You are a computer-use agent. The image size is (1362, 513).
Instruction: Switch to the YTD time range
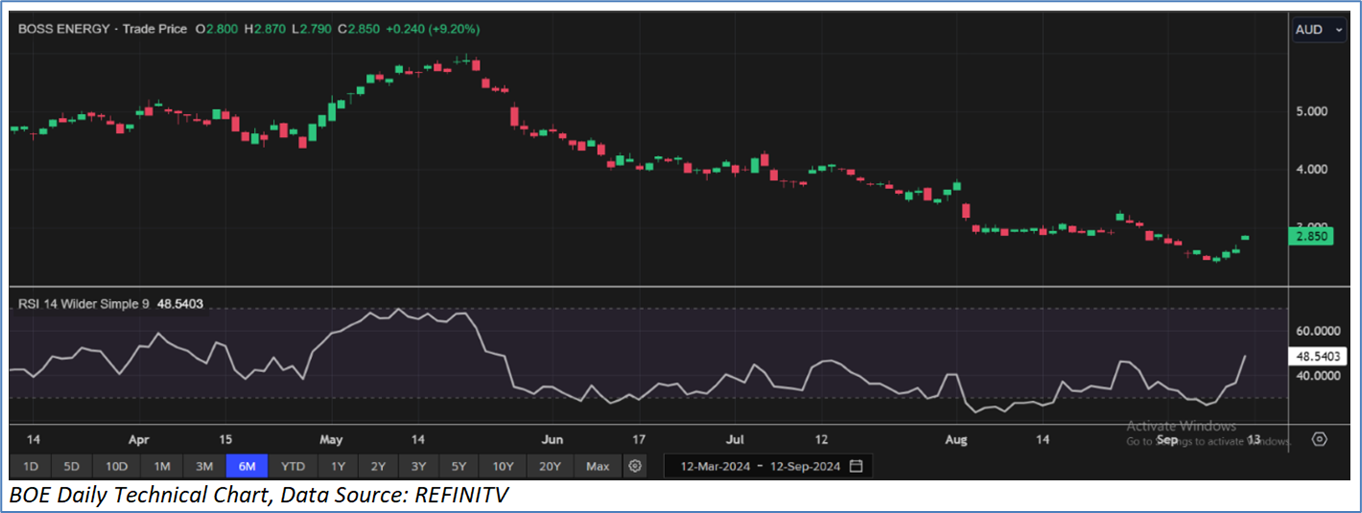tap(293, 466)
